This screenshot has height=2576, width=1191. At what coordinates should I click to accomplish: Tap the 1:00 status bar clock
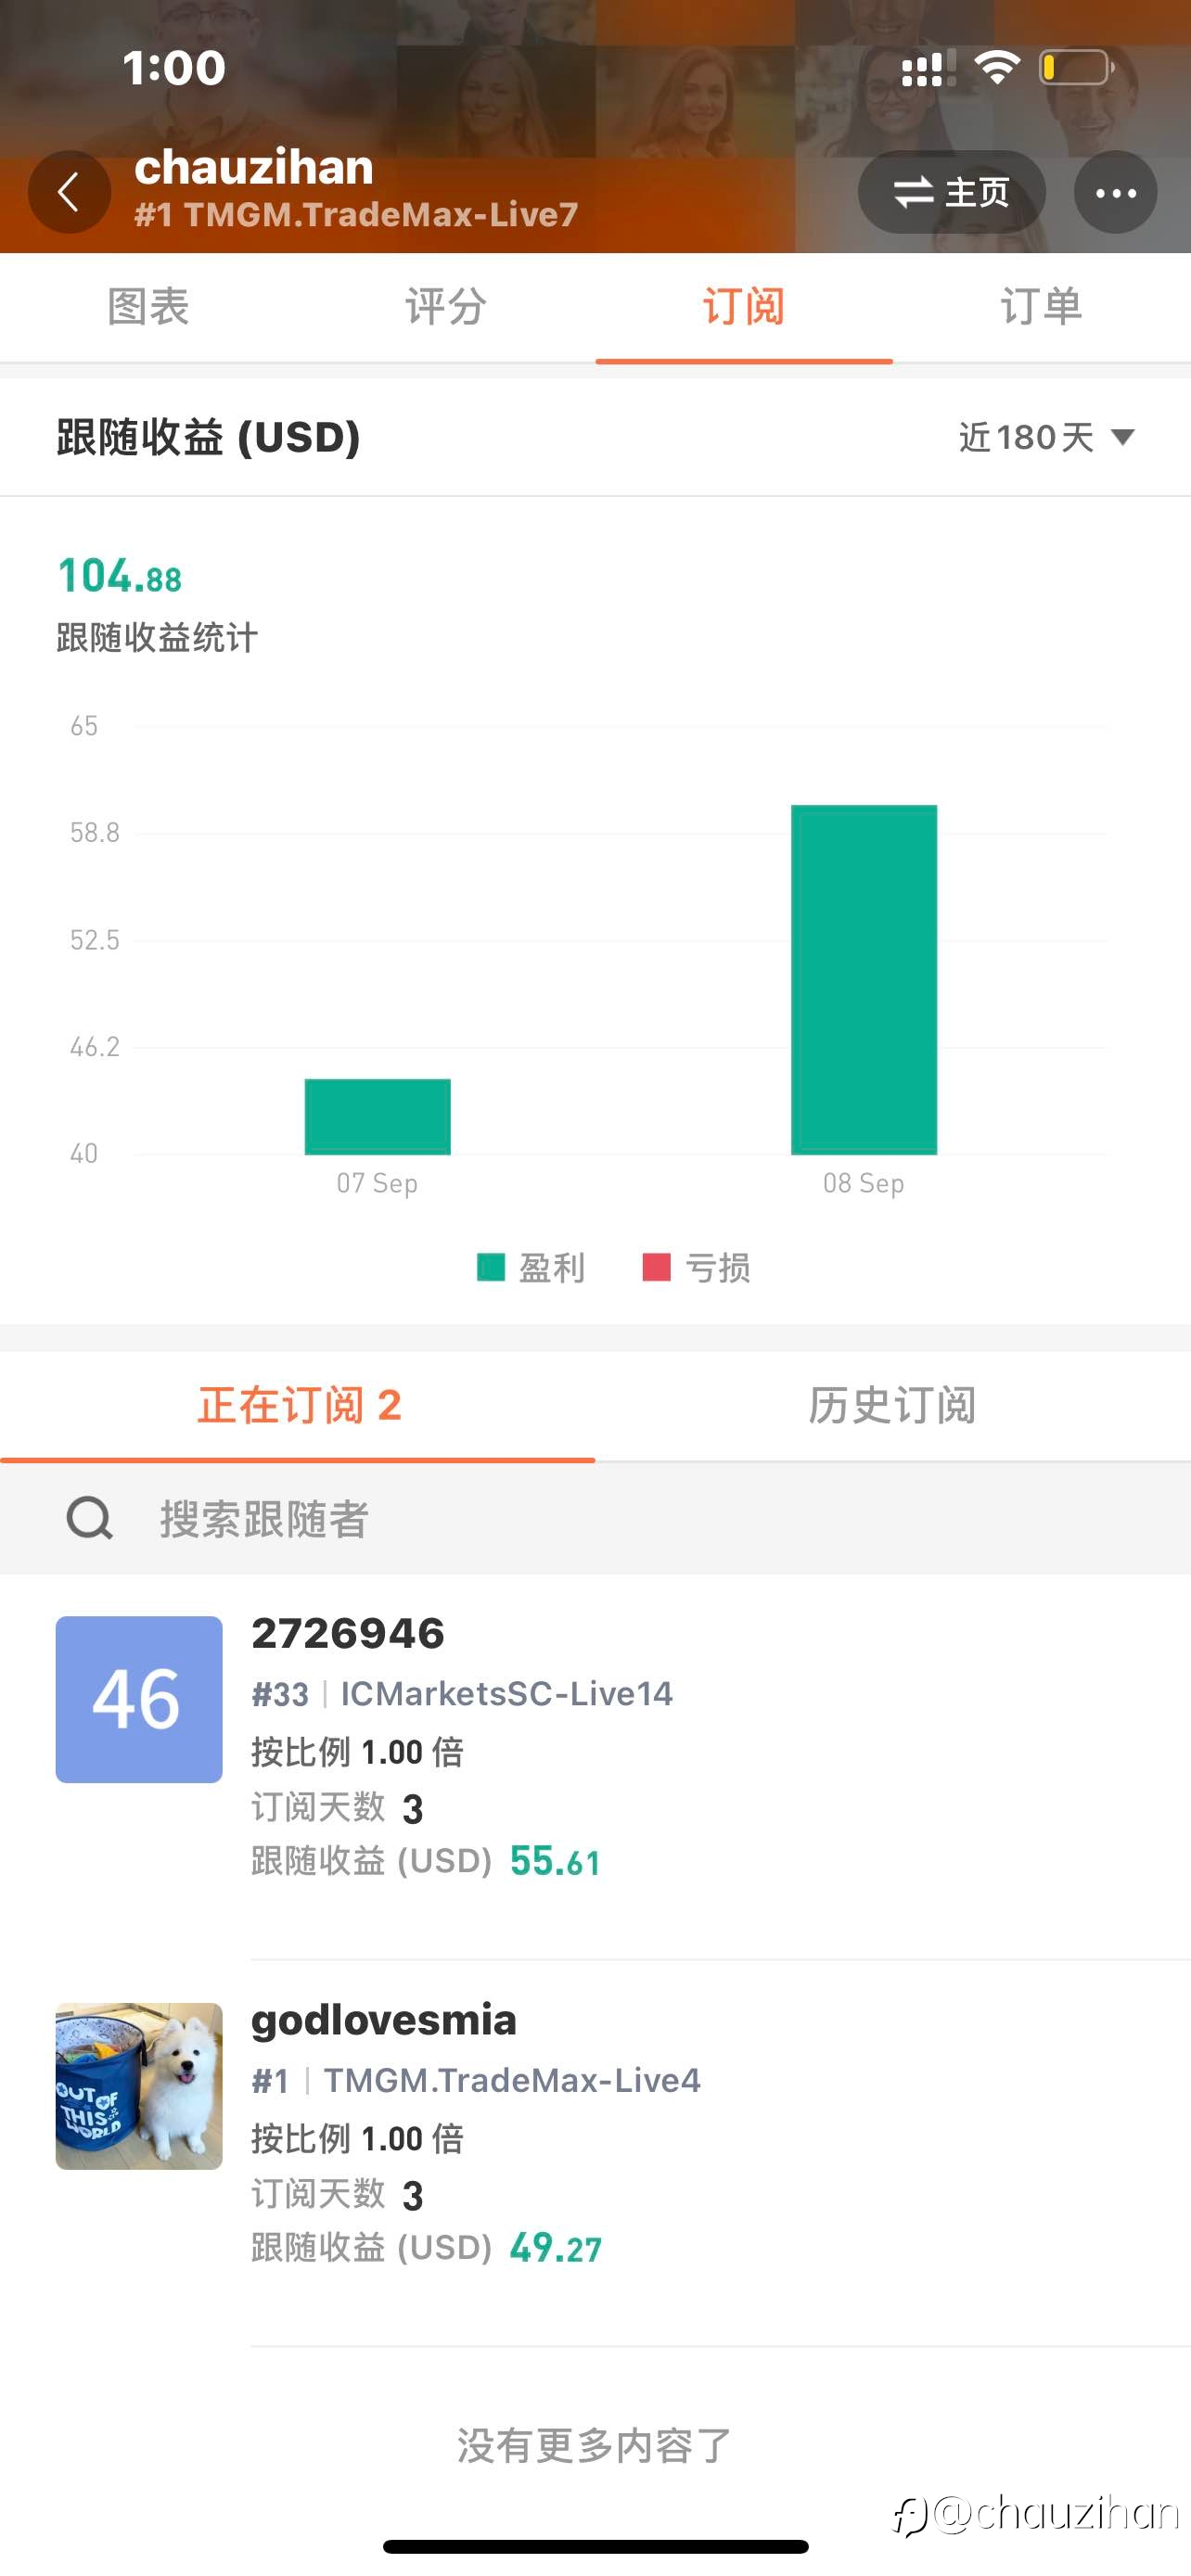click(174, 68)
